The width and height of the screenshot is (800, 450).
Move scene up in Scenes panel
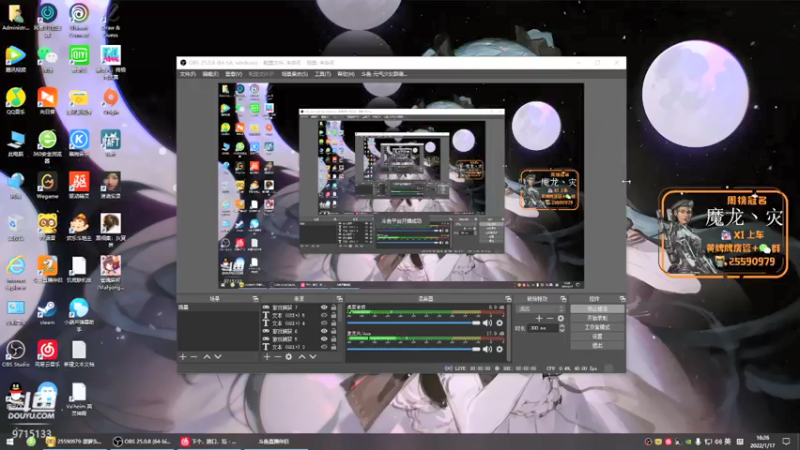point(207,357)
